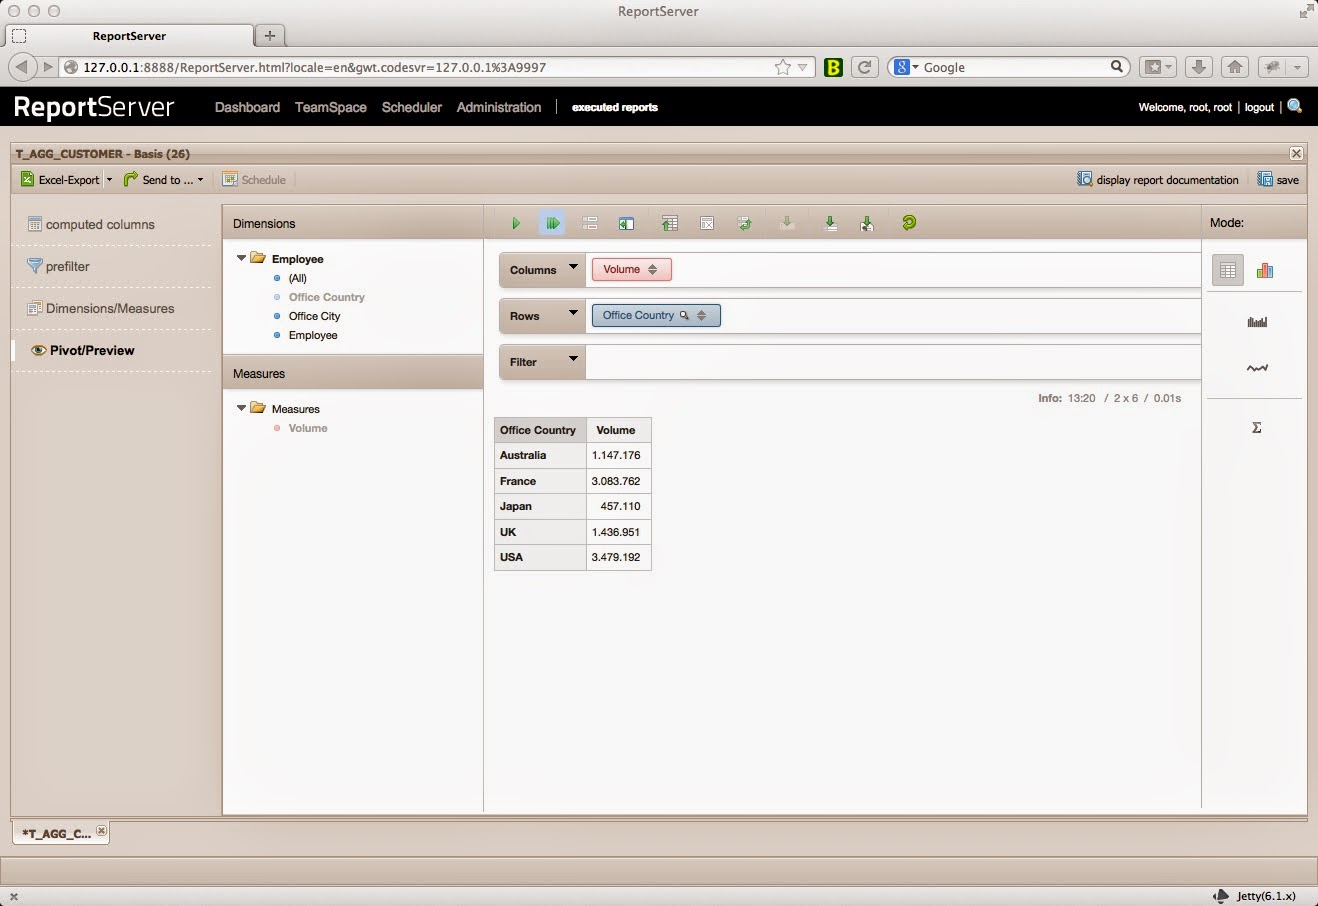The image size is (1318, 906).
Task: Click the green-arrow table icon in pivot toolbar
Action: click(670, 223)
